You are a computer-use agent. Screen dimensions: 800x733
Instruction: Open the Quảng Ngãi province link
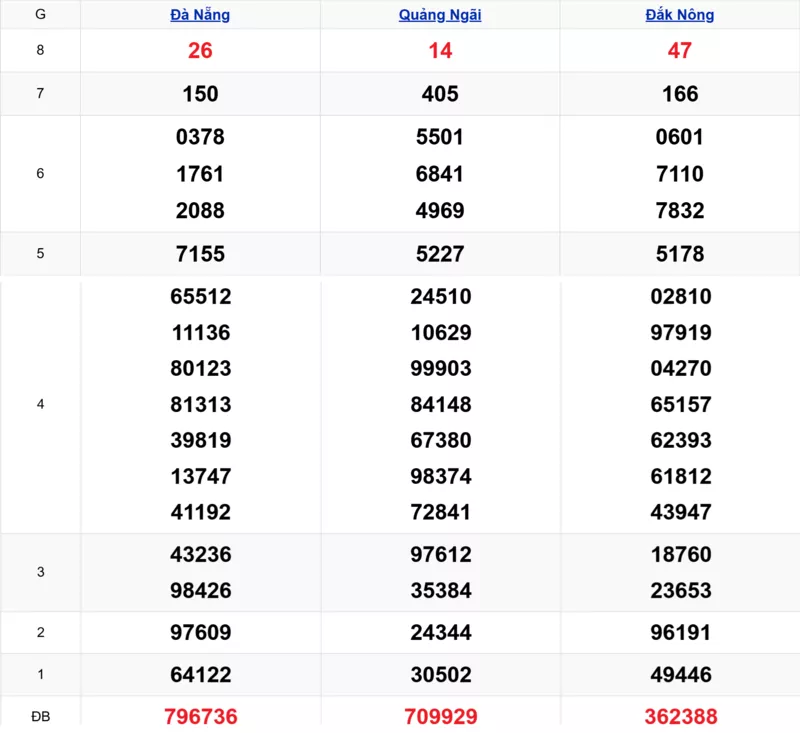click(440, 15)
